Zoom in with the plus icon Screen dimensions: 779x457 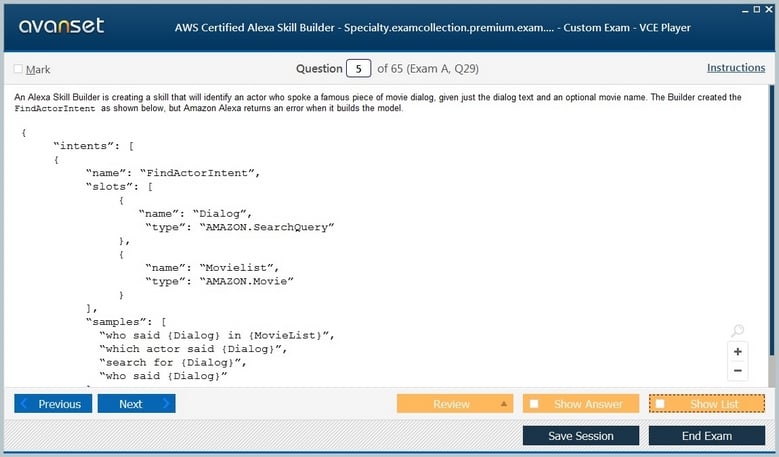click(x=737, y=352)
